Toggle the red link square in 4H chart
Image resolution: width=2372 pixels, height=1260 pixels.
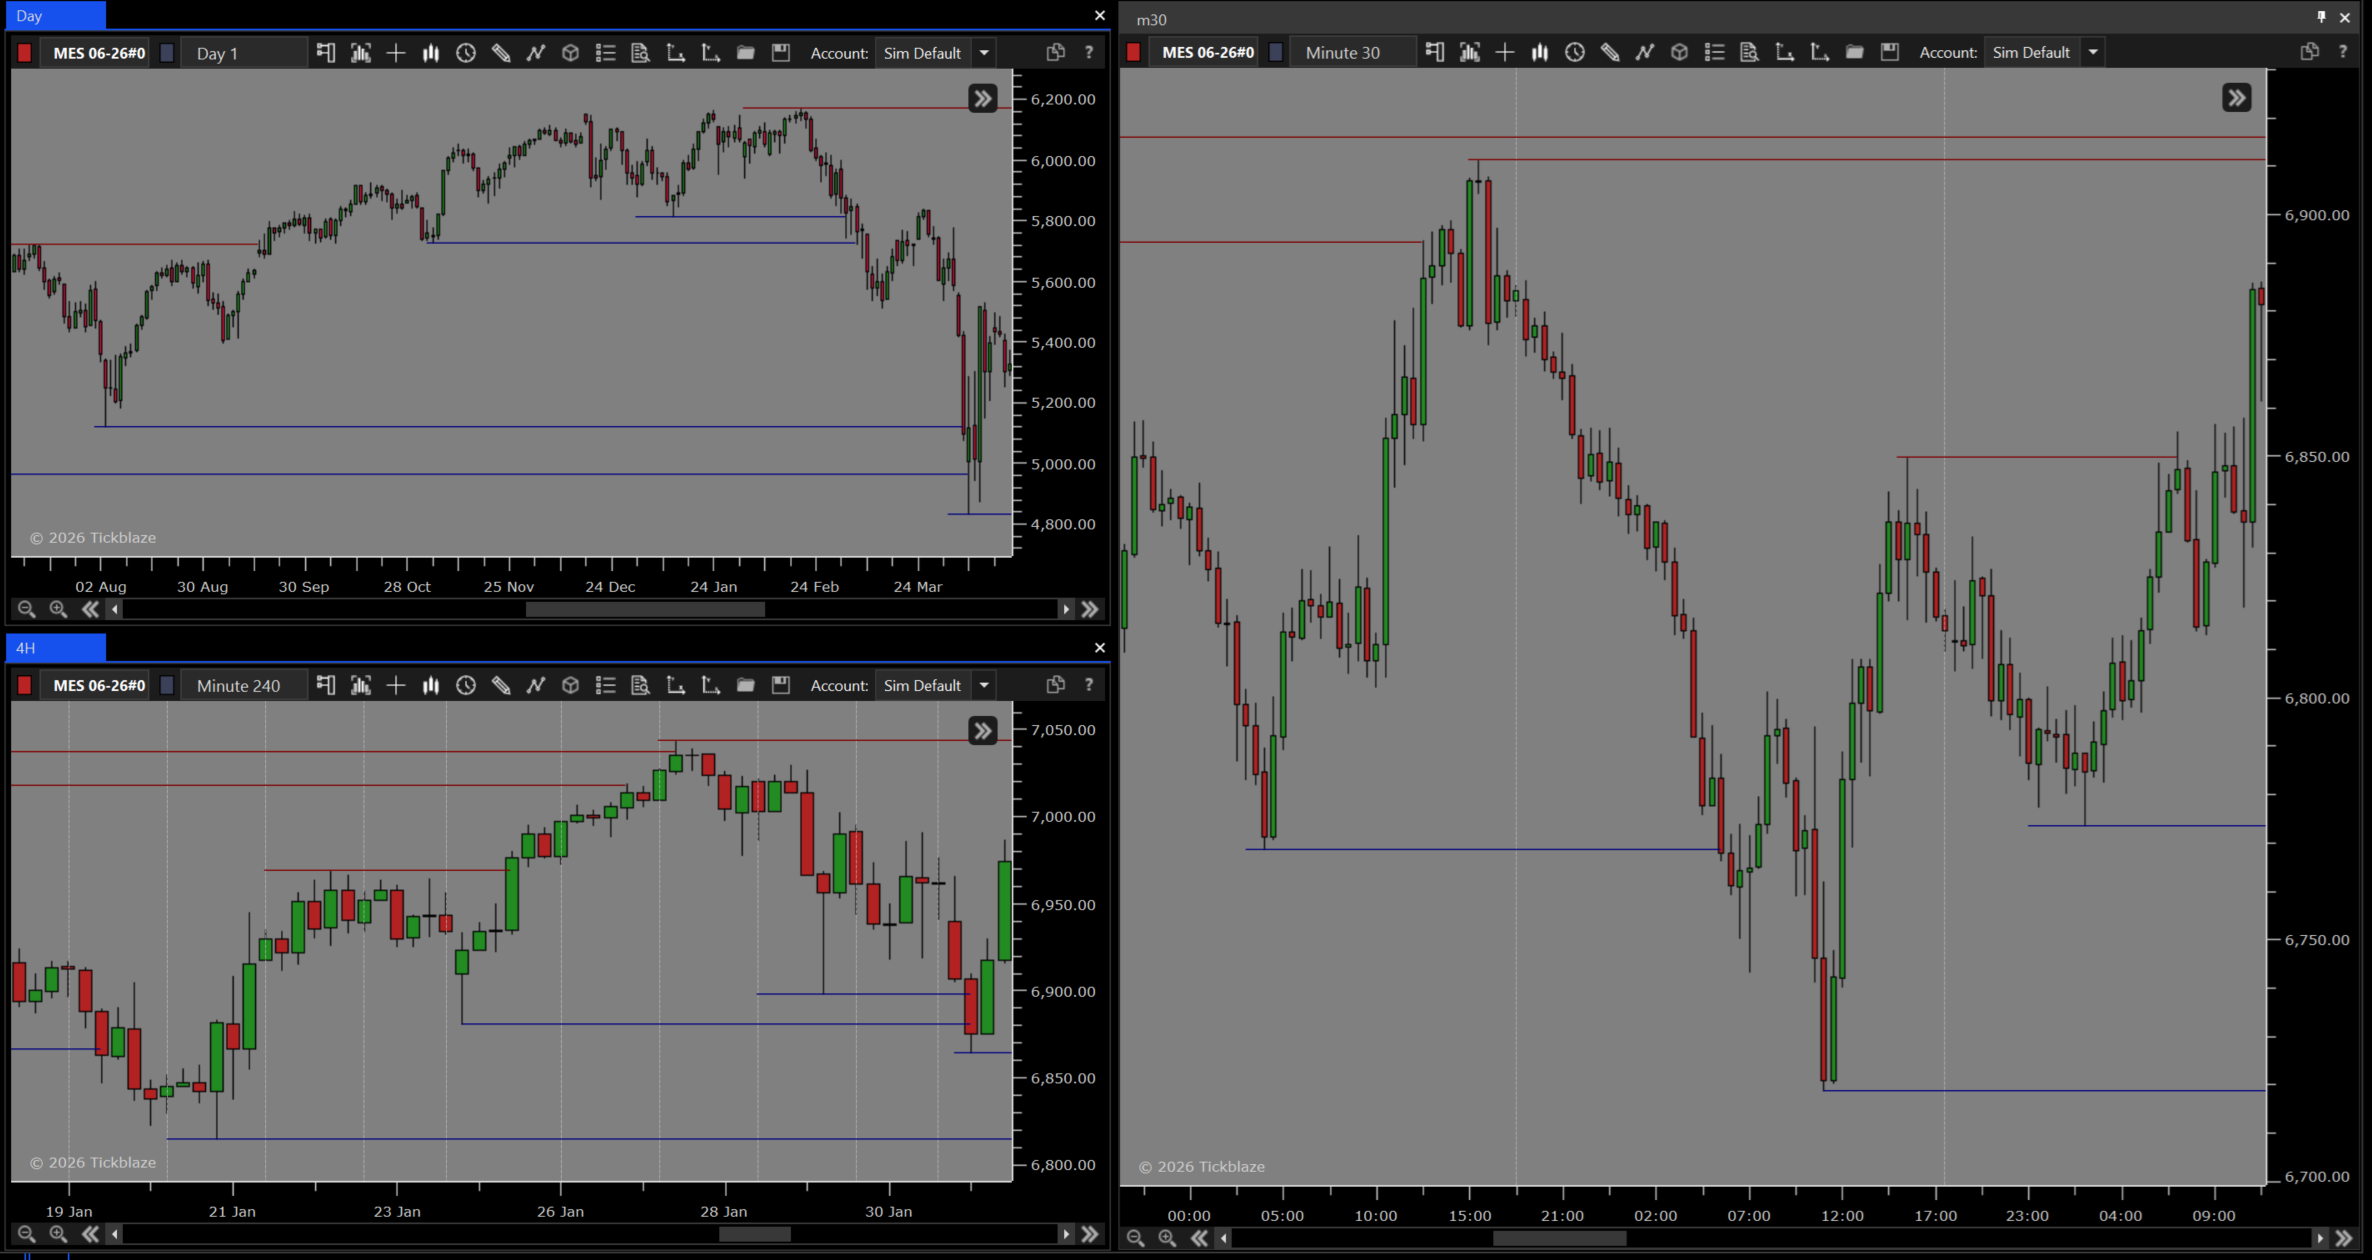pos(25,685)
